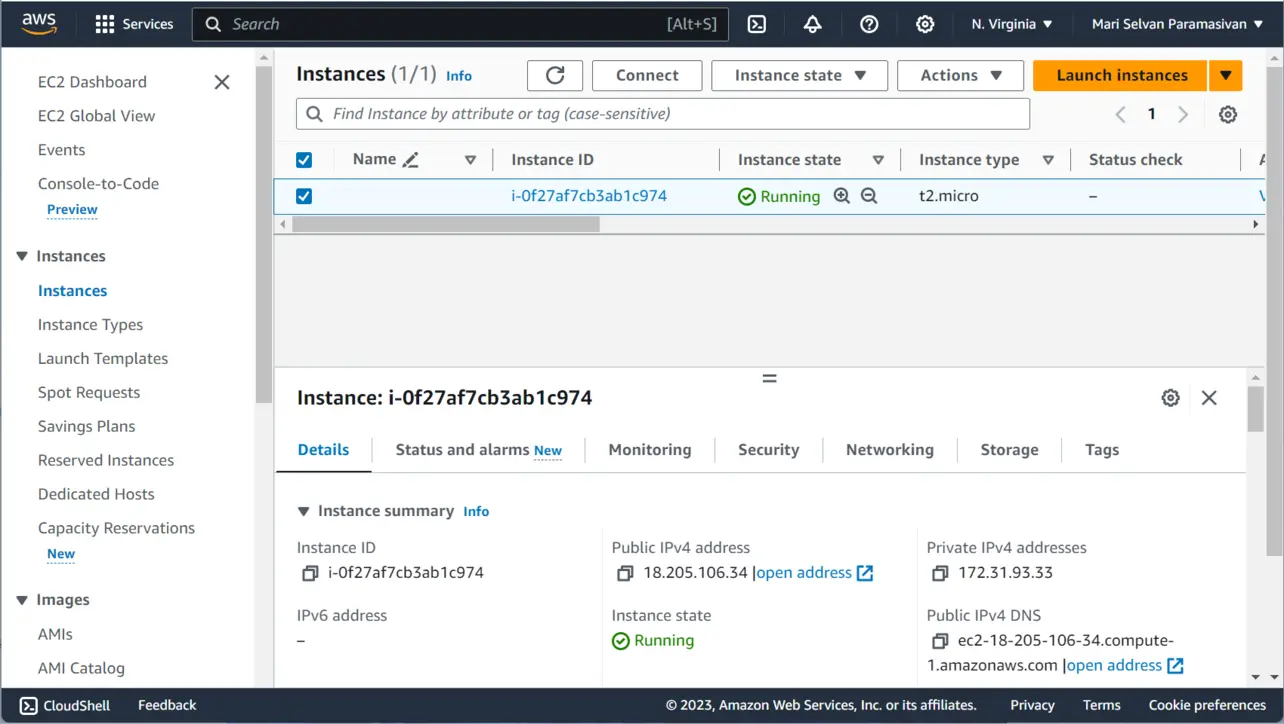The width and height of the screenshot is (1284, 724).
Task: Sort by Name column arrow
Action: pyautogui.click(x=470, y=160)
